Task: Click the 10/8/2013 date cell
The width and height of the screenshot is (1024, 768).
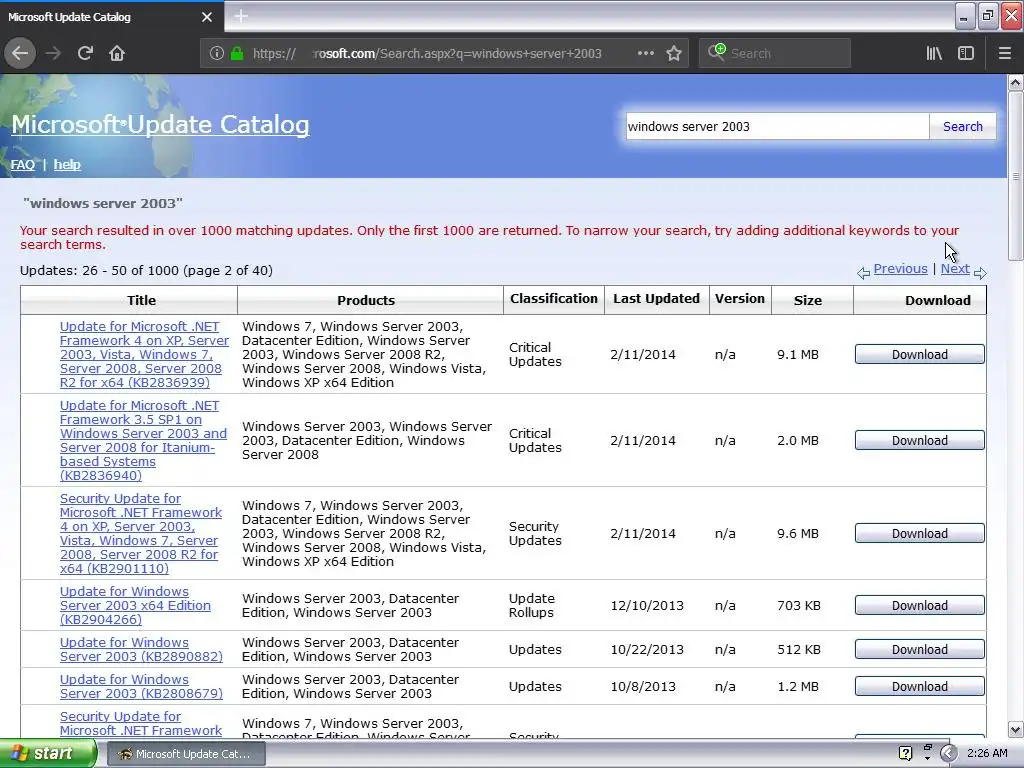Action: (643, 687)
